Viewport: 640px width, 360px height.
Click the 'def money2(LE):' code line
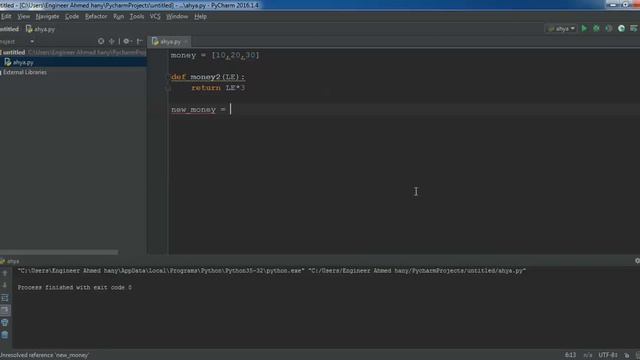pos(208,77)
